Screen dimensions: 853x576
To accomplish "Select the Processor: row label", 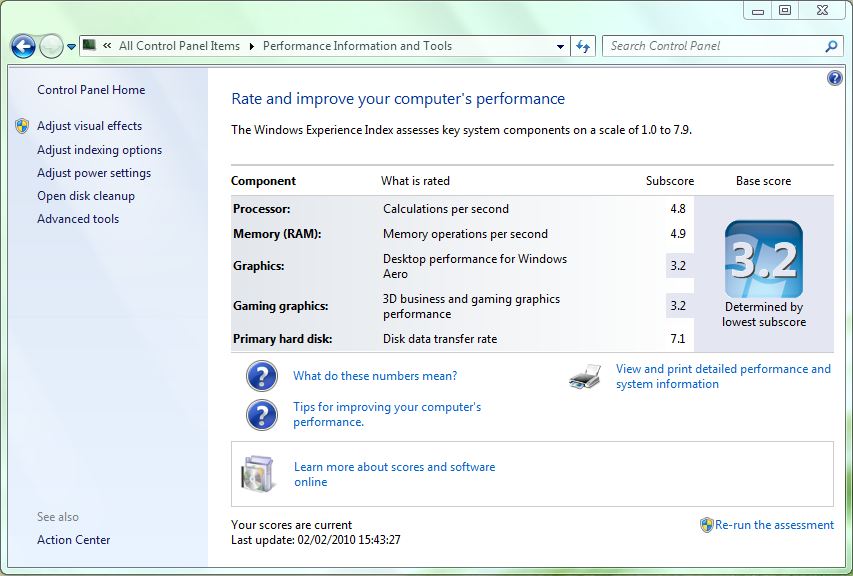I will pos(262,209).
